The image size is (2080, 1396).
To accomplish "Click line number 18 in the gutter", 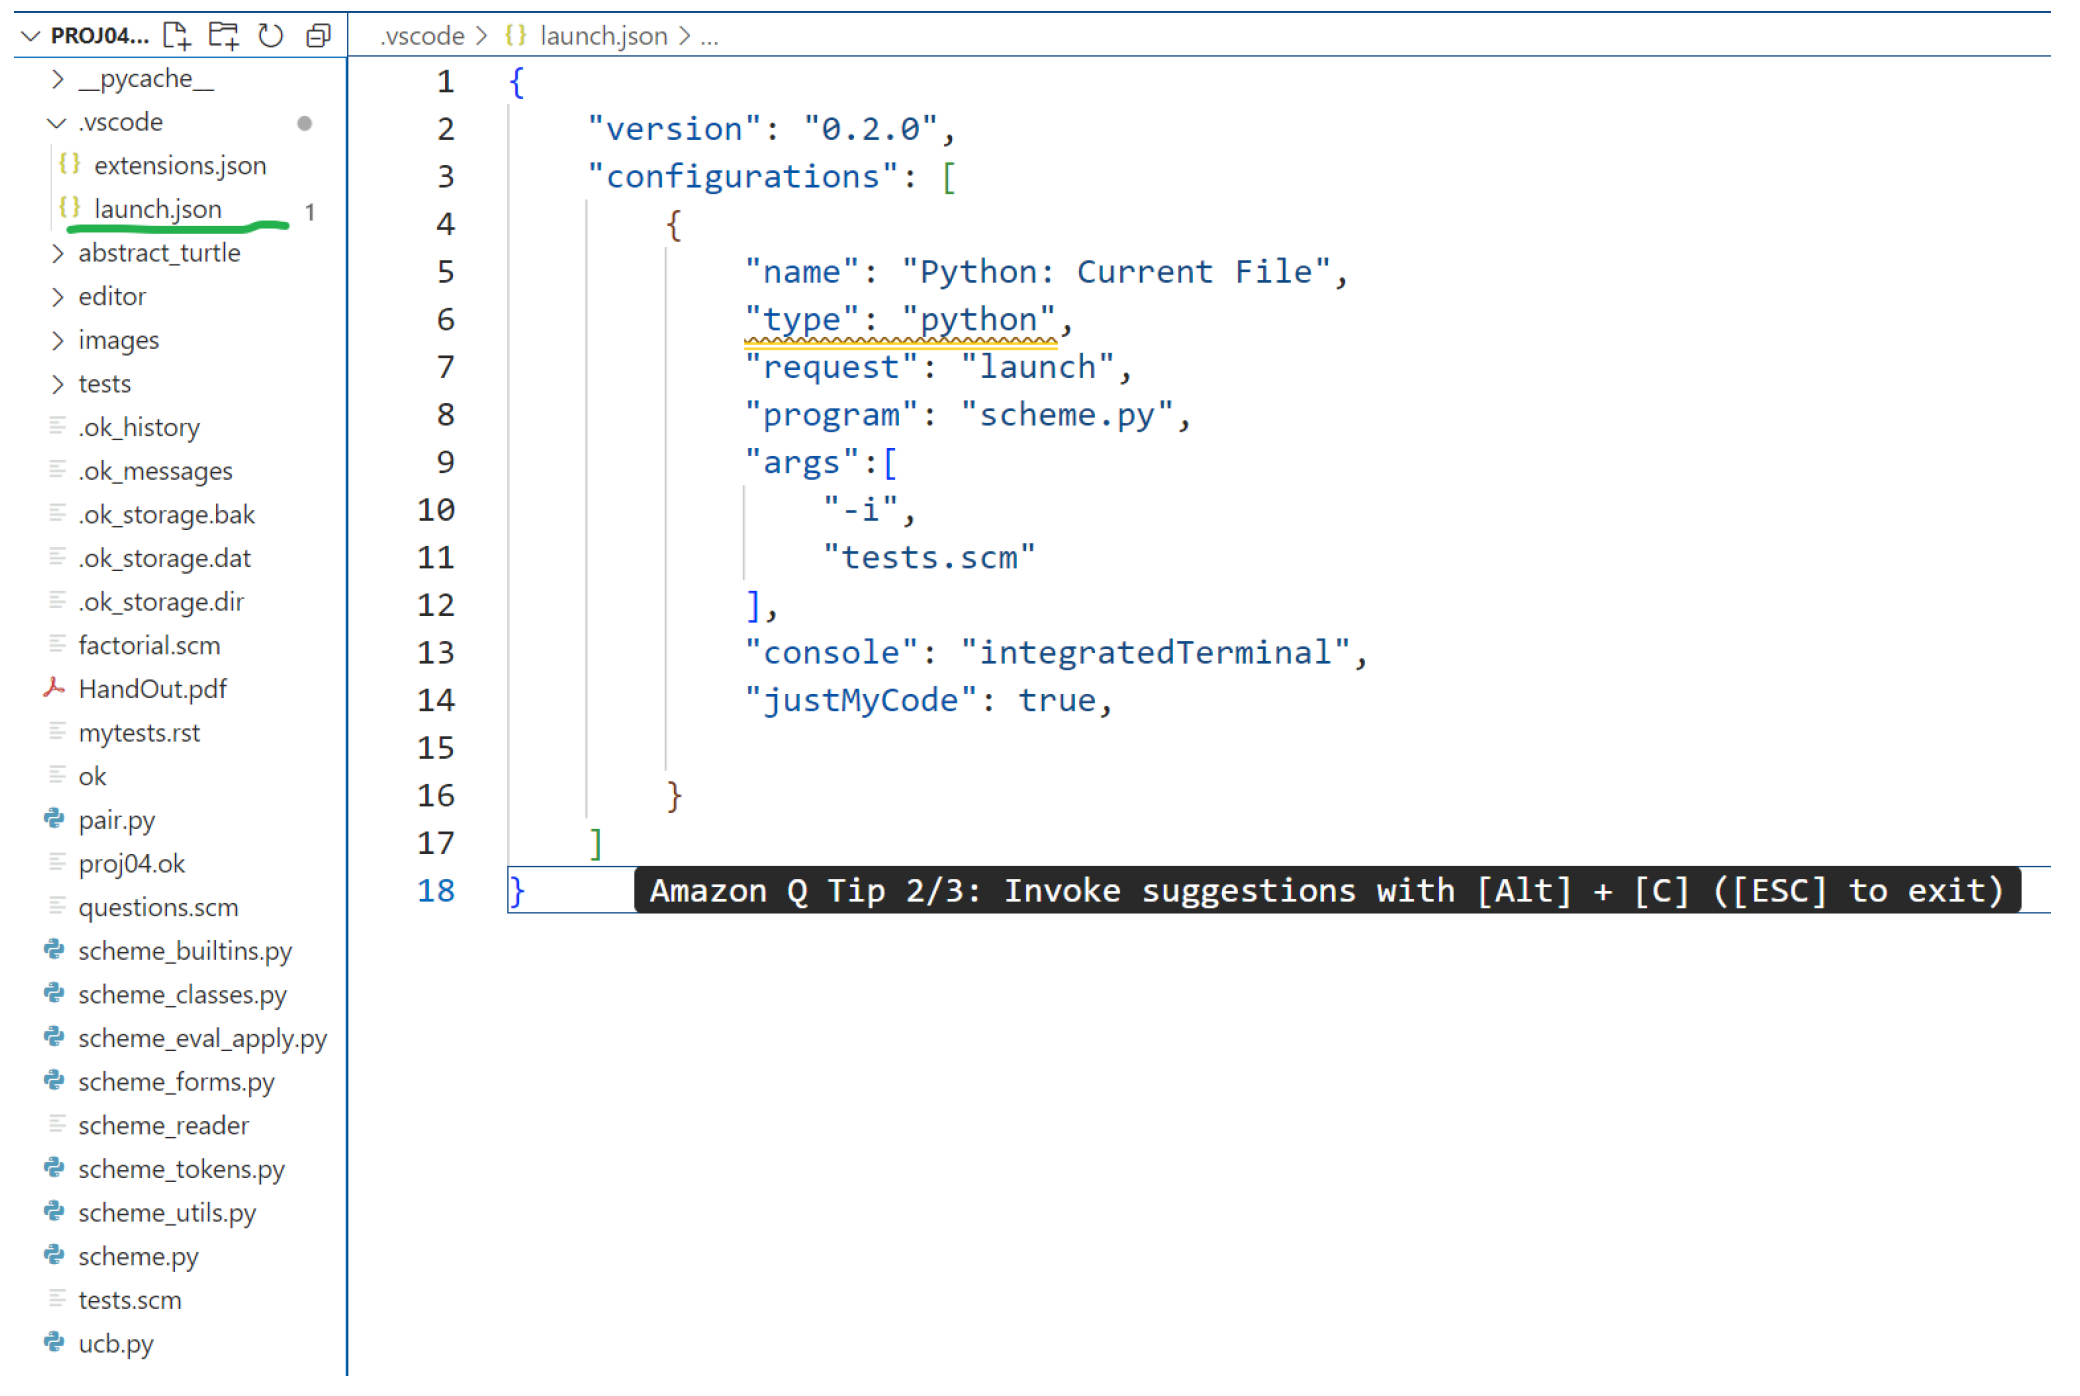I will (x=435, y=890).
